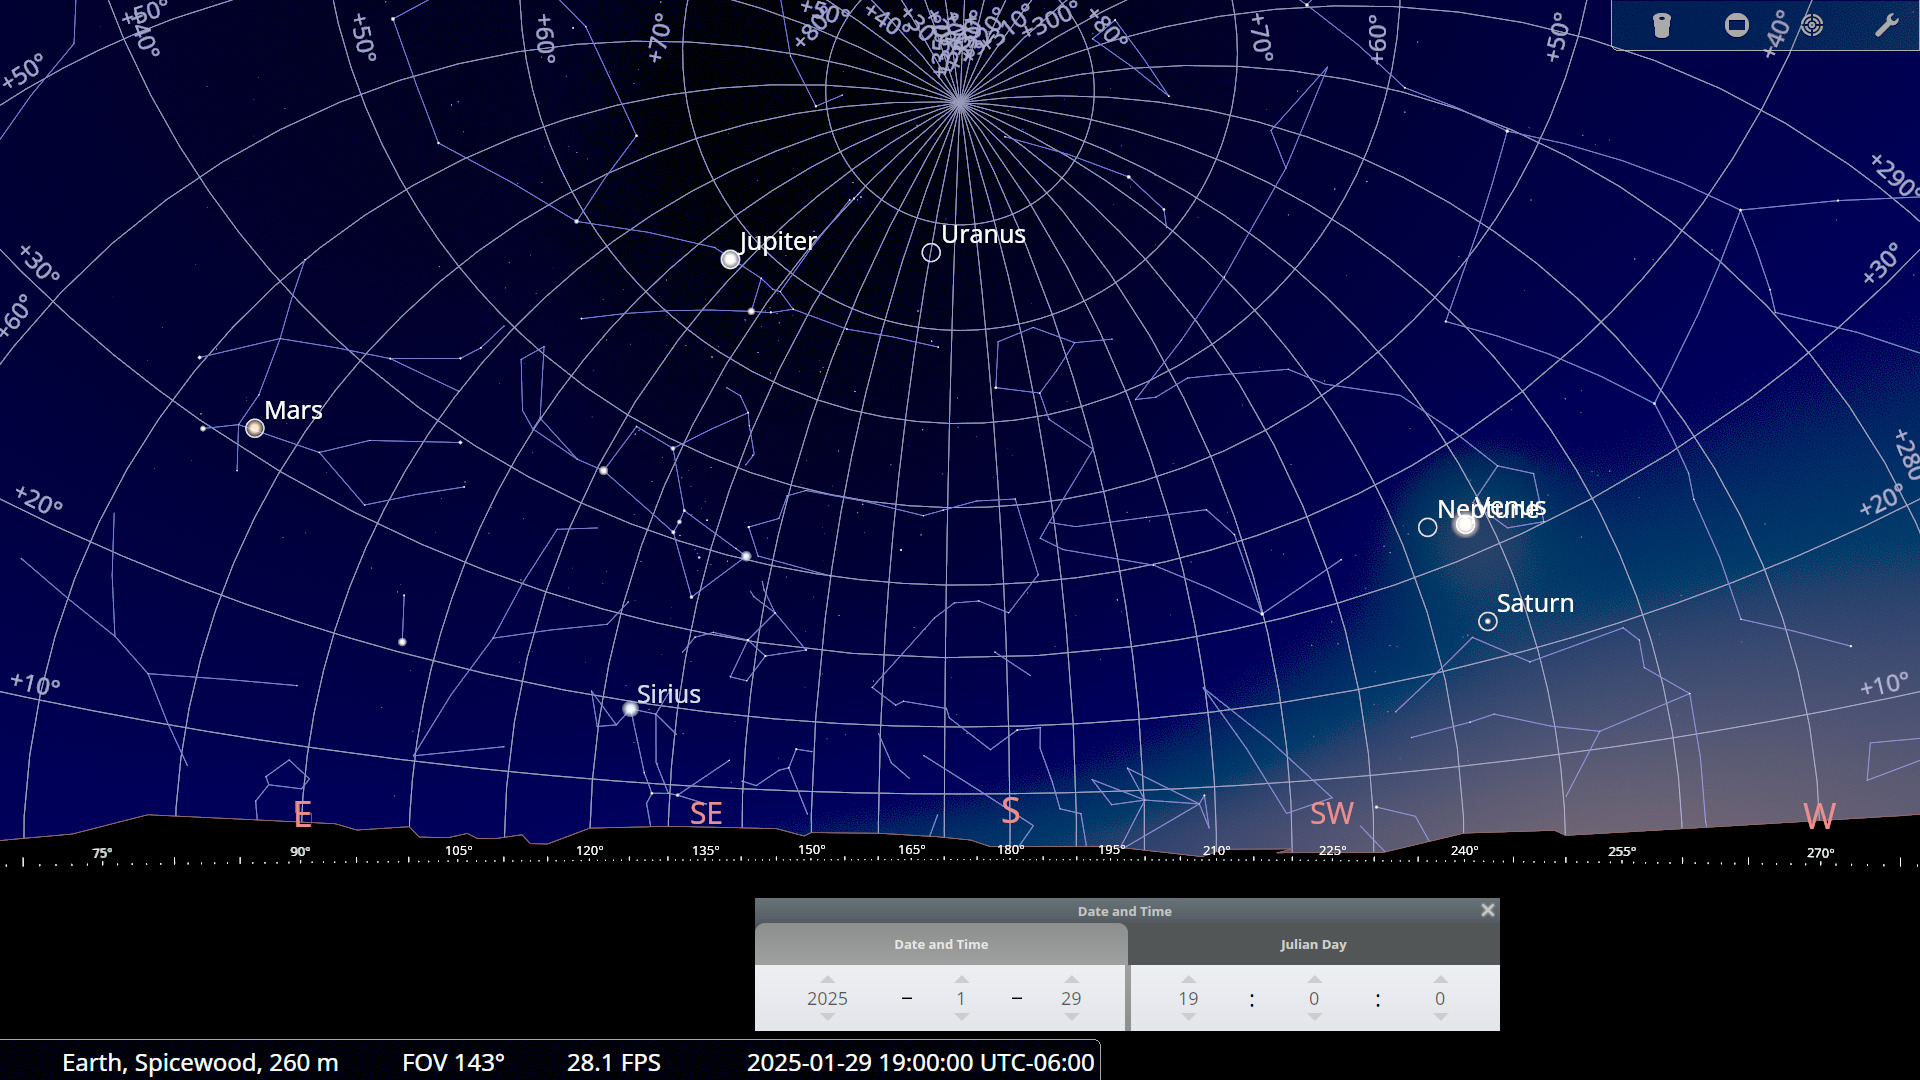Click the date-time display in status bar

click(x=920, y=1062)
